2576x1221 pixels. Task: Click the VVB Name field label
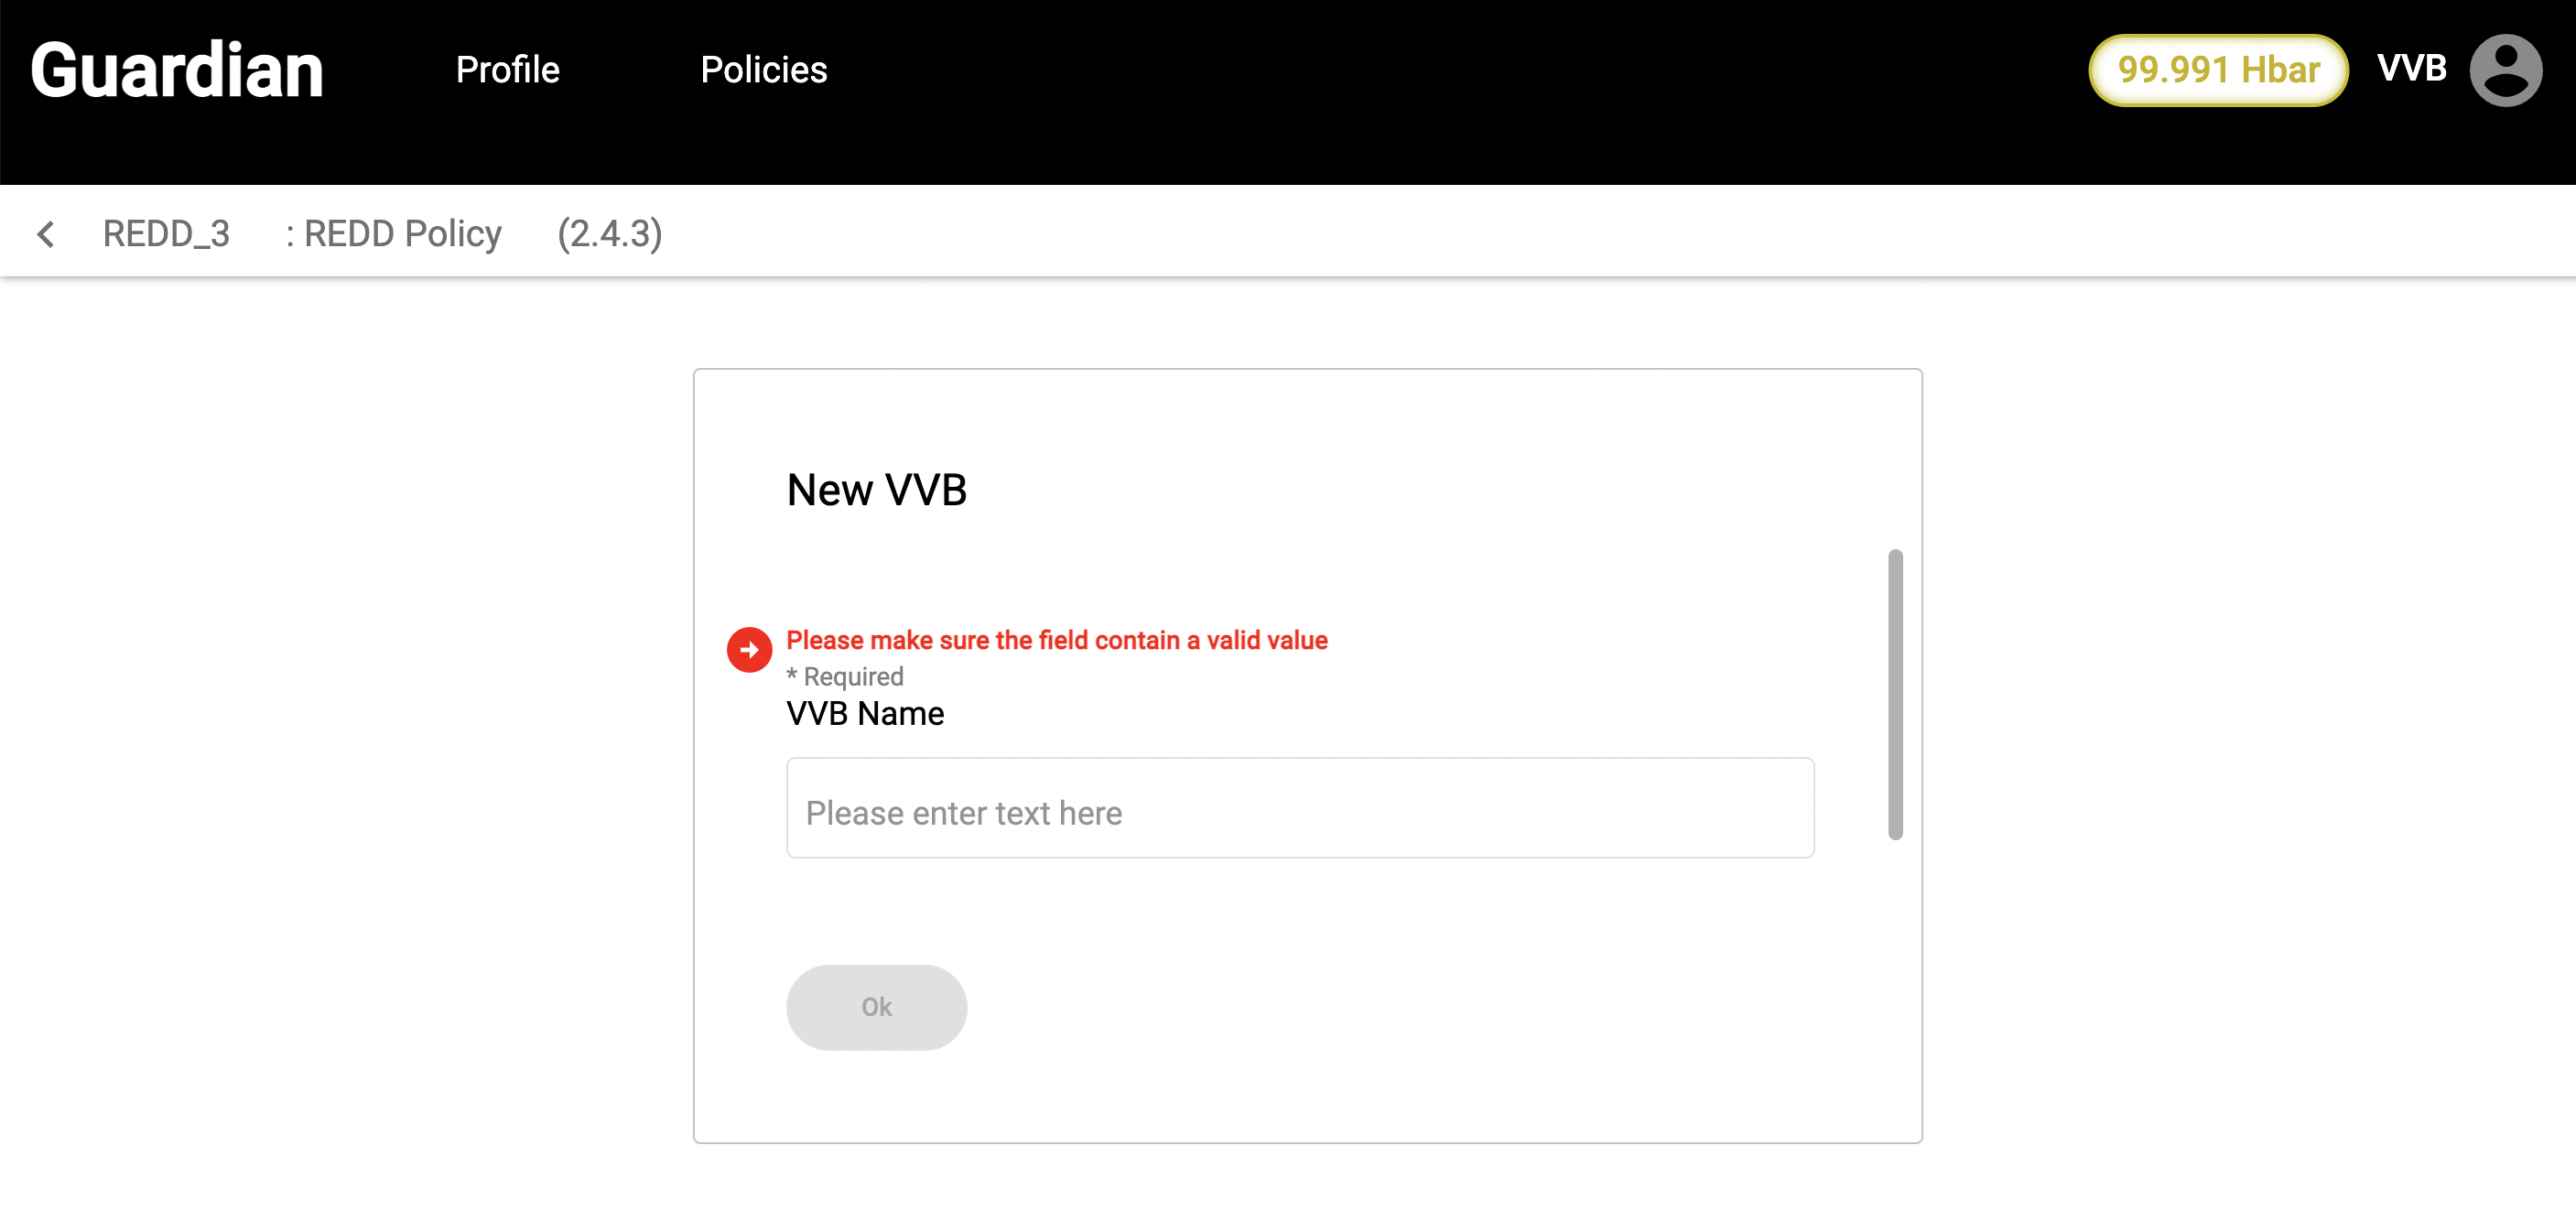coord(865,714)
